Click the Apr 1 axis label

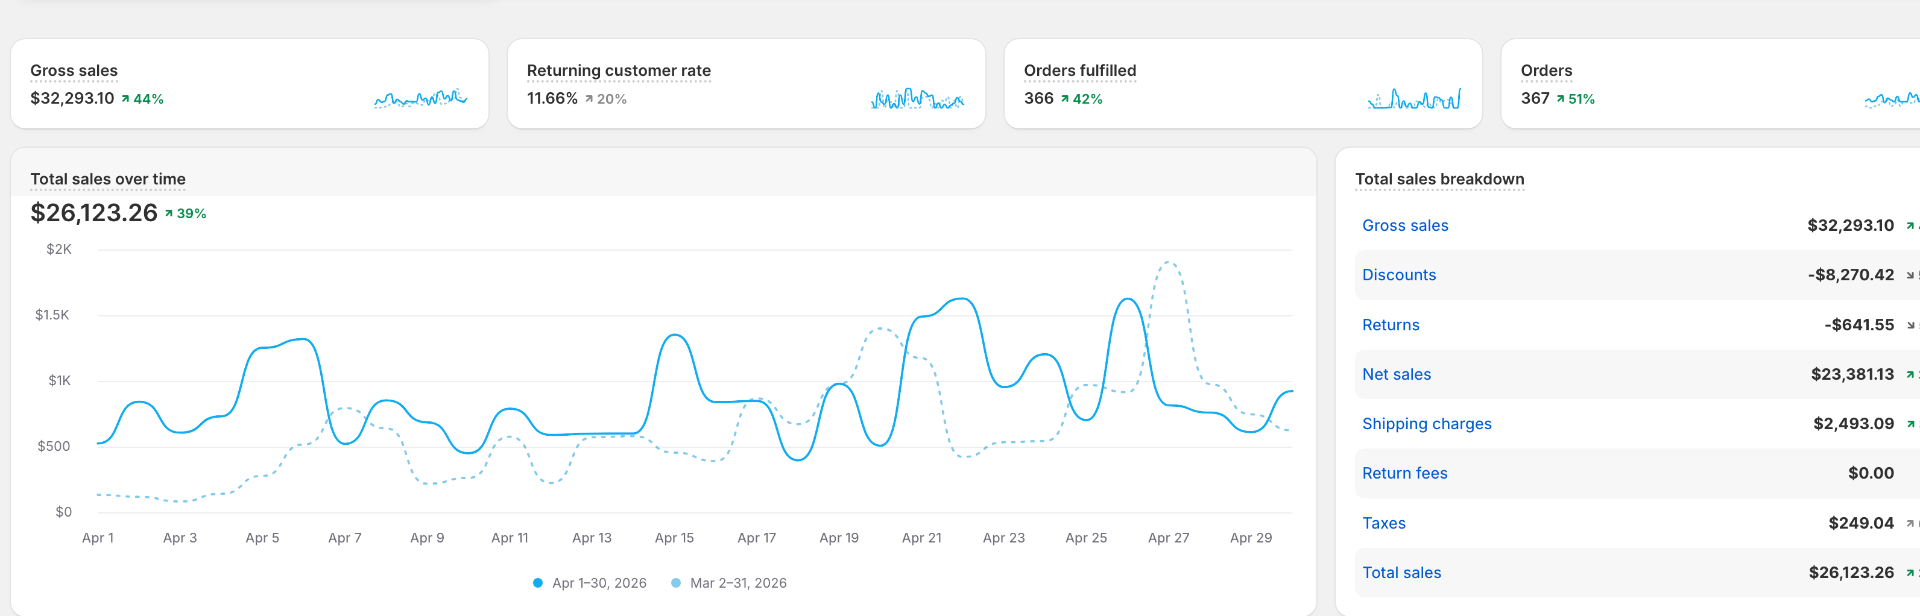[98, 538]
